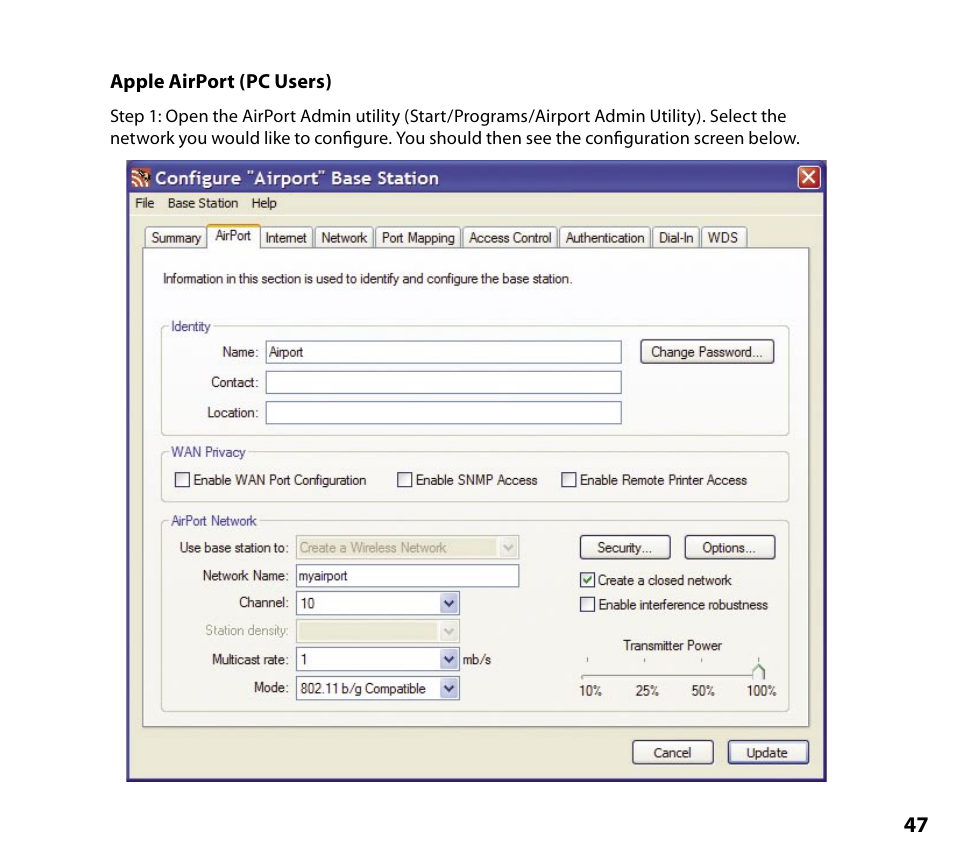Click the empty Location field

tap(444, 413)
